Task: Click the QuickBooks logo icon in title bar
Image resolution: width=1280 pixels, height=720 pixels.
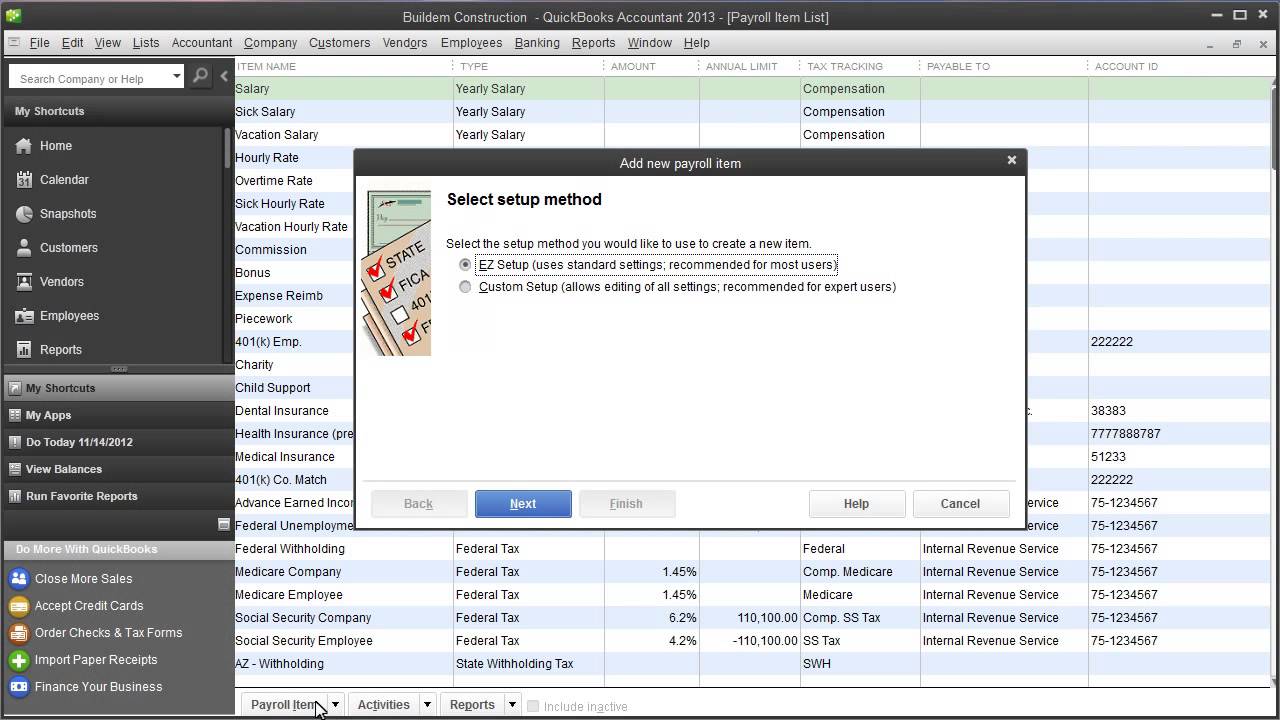Action: tap(13, 16)
